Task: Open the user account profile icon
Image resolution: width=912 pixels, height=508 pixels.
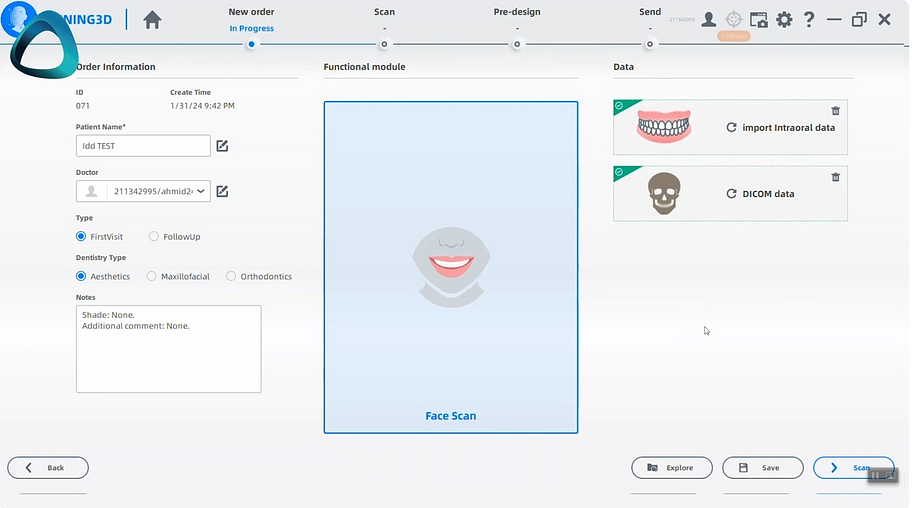Action: [x=708, y=19]
